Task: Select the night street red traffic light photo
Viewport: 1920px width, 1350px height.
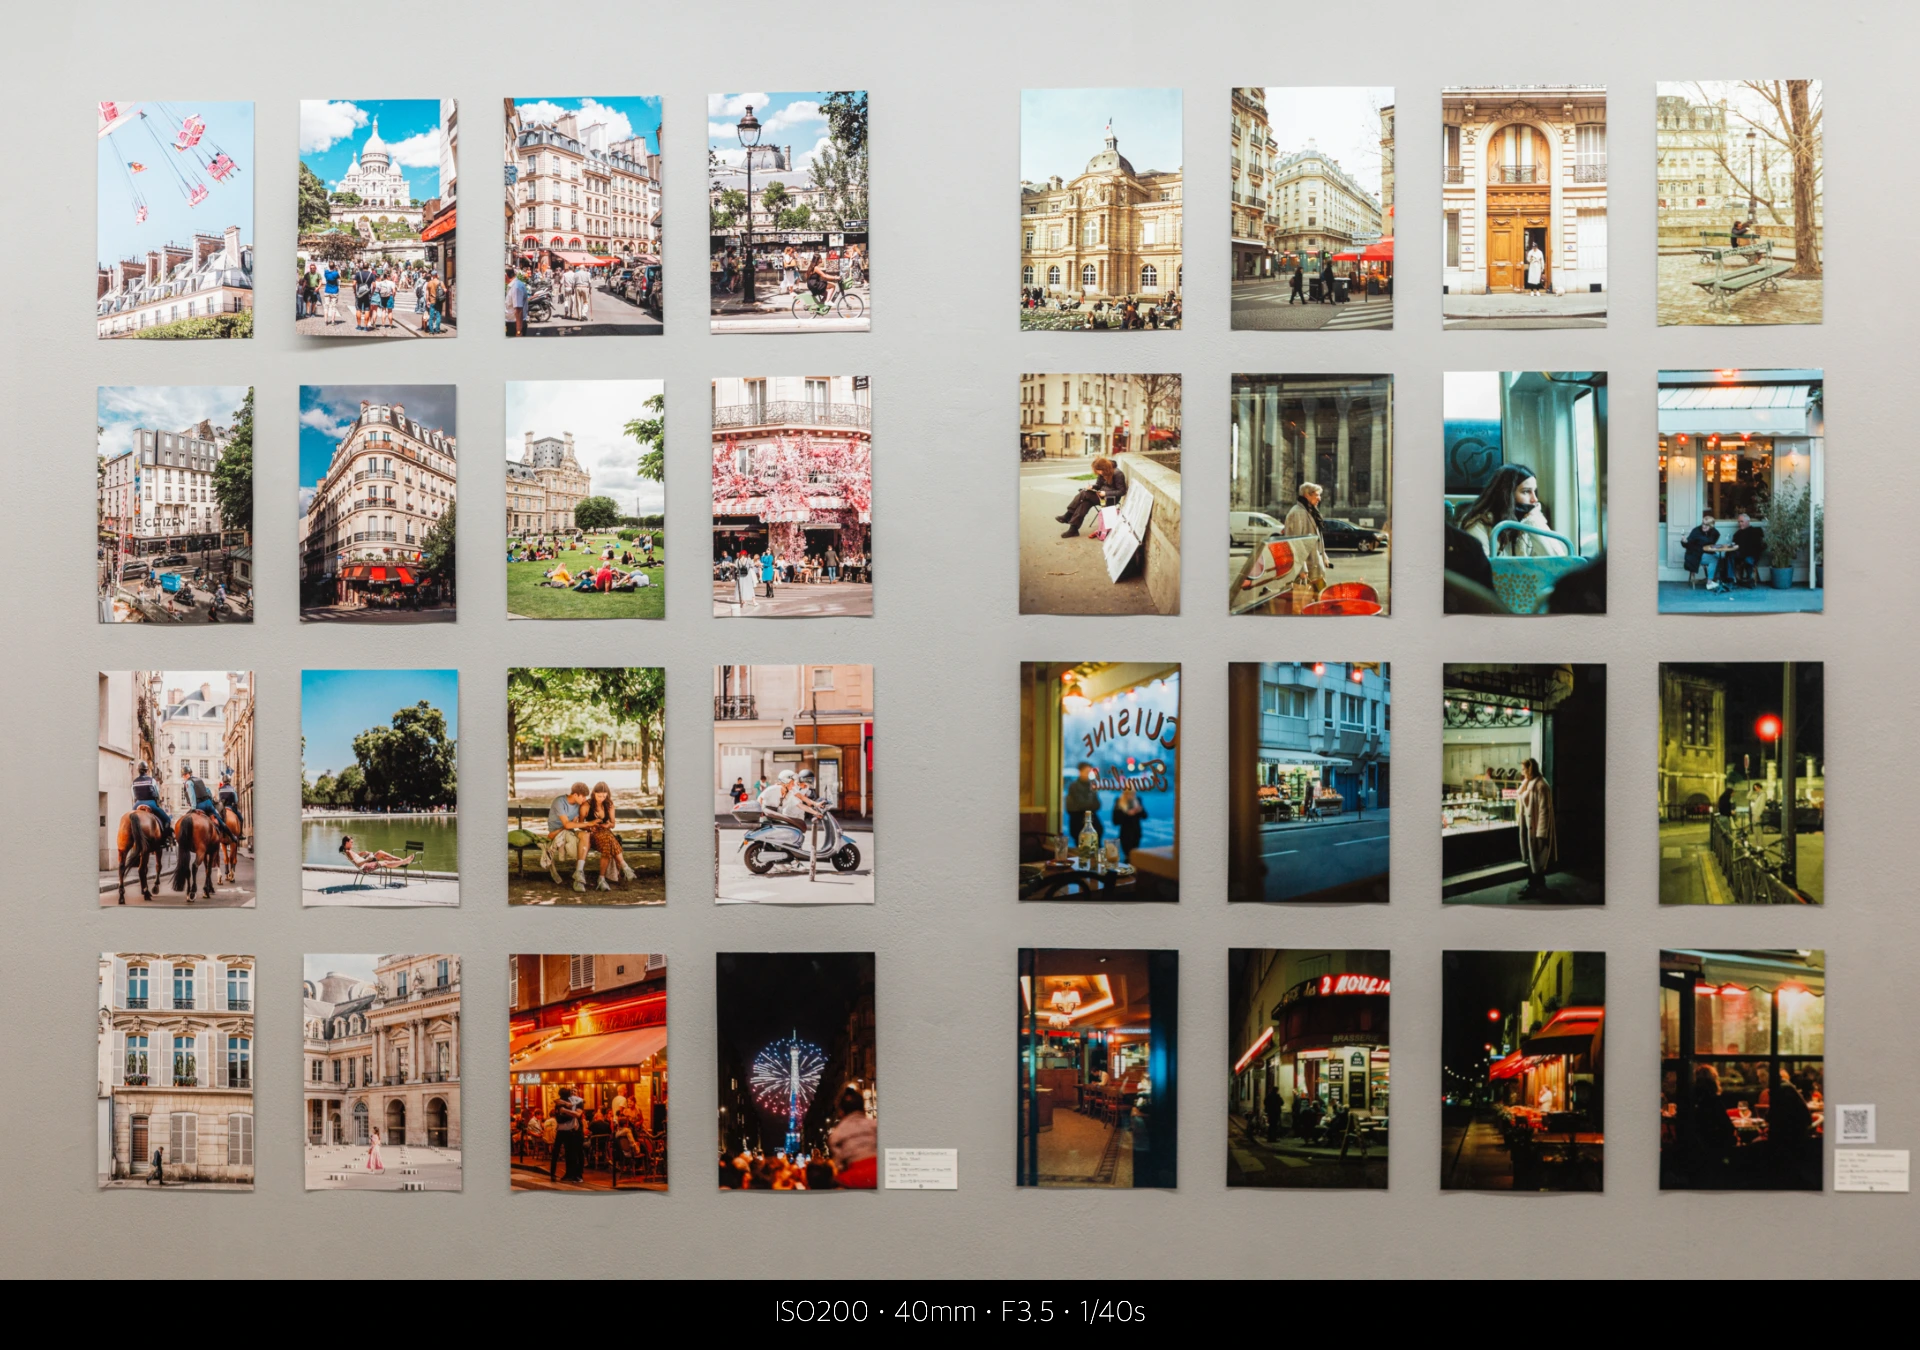Action: pyautogui.click(x=1741, y=783)
